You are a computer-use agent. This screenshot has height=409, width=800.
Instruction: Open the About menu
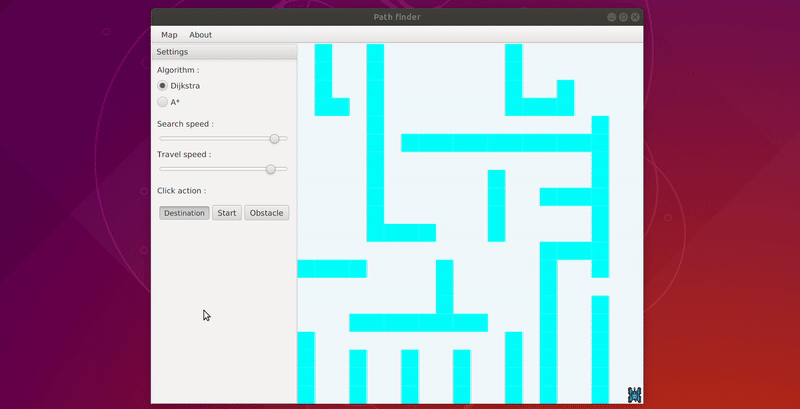pos(201,35)
